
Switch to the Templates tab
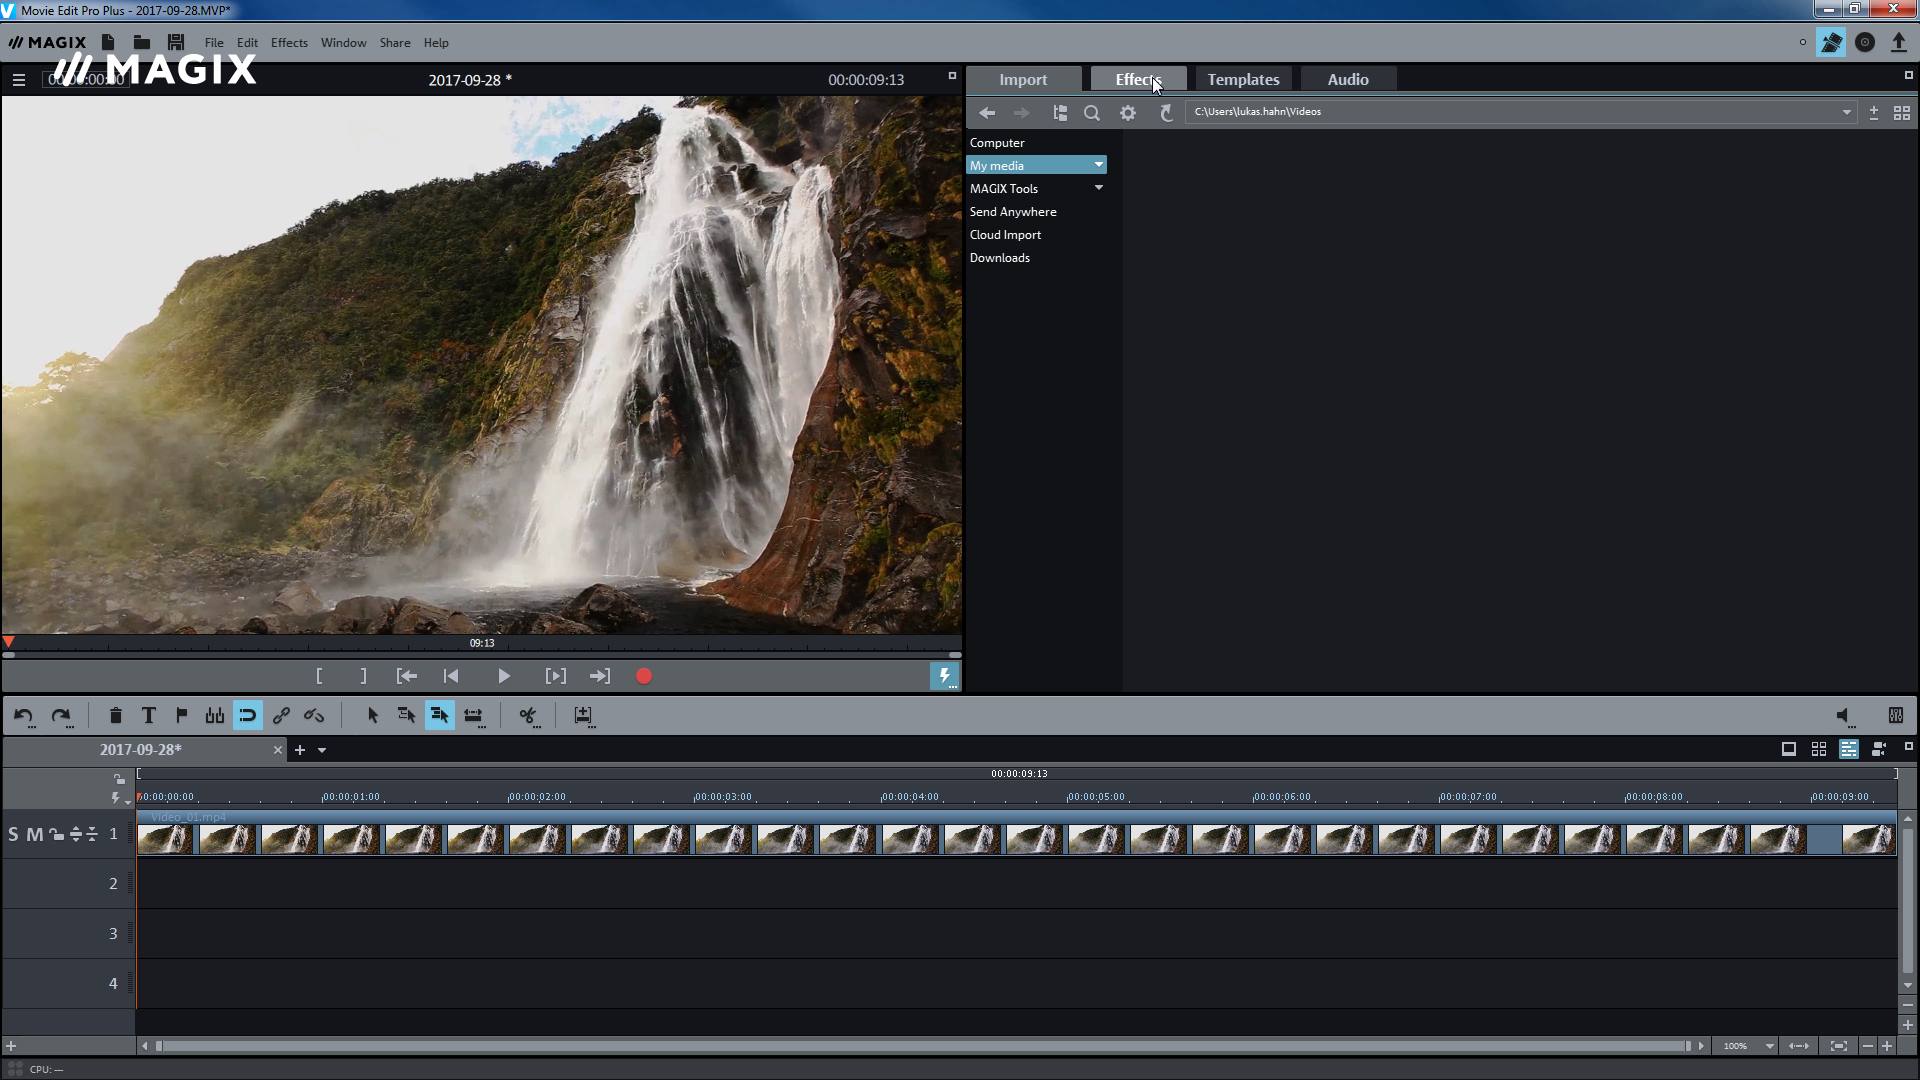pos(1242,79)
